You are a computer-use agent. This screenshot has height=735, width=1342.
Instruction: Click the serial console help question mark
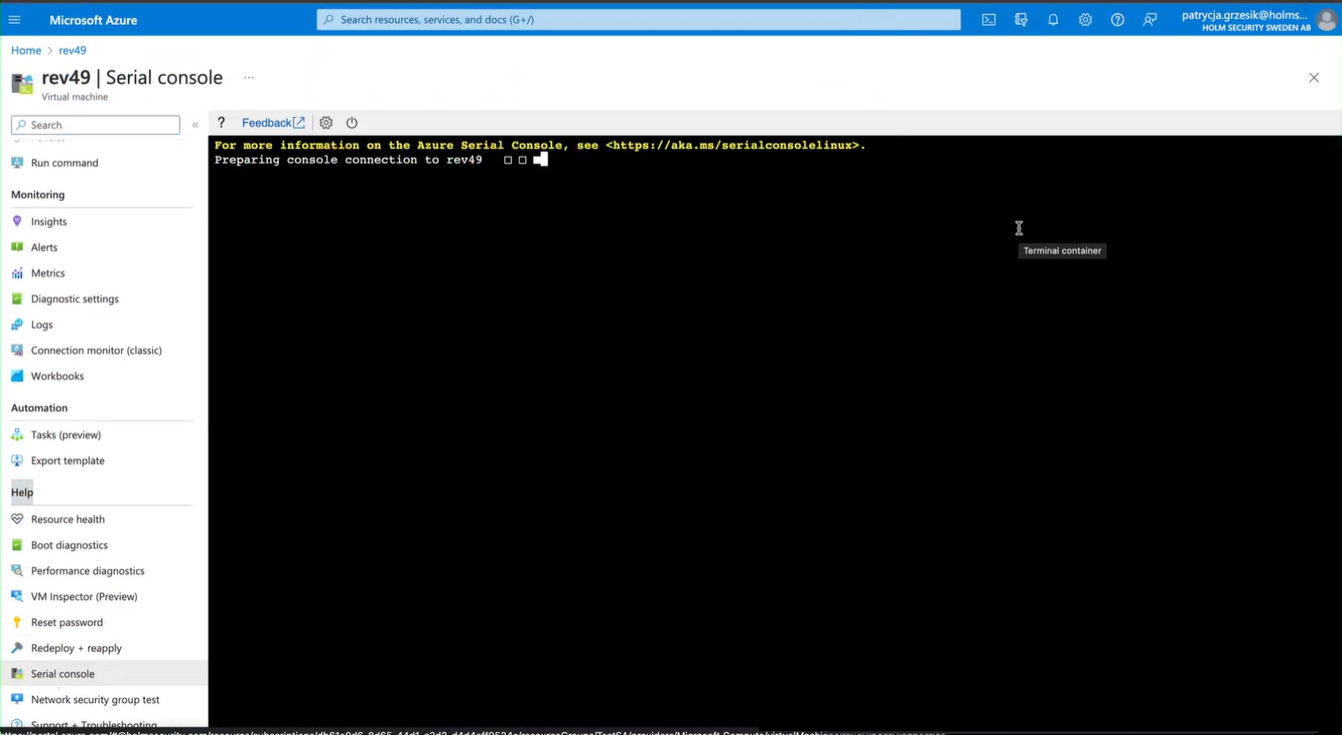pyautogui.click(x=221, y=123)
